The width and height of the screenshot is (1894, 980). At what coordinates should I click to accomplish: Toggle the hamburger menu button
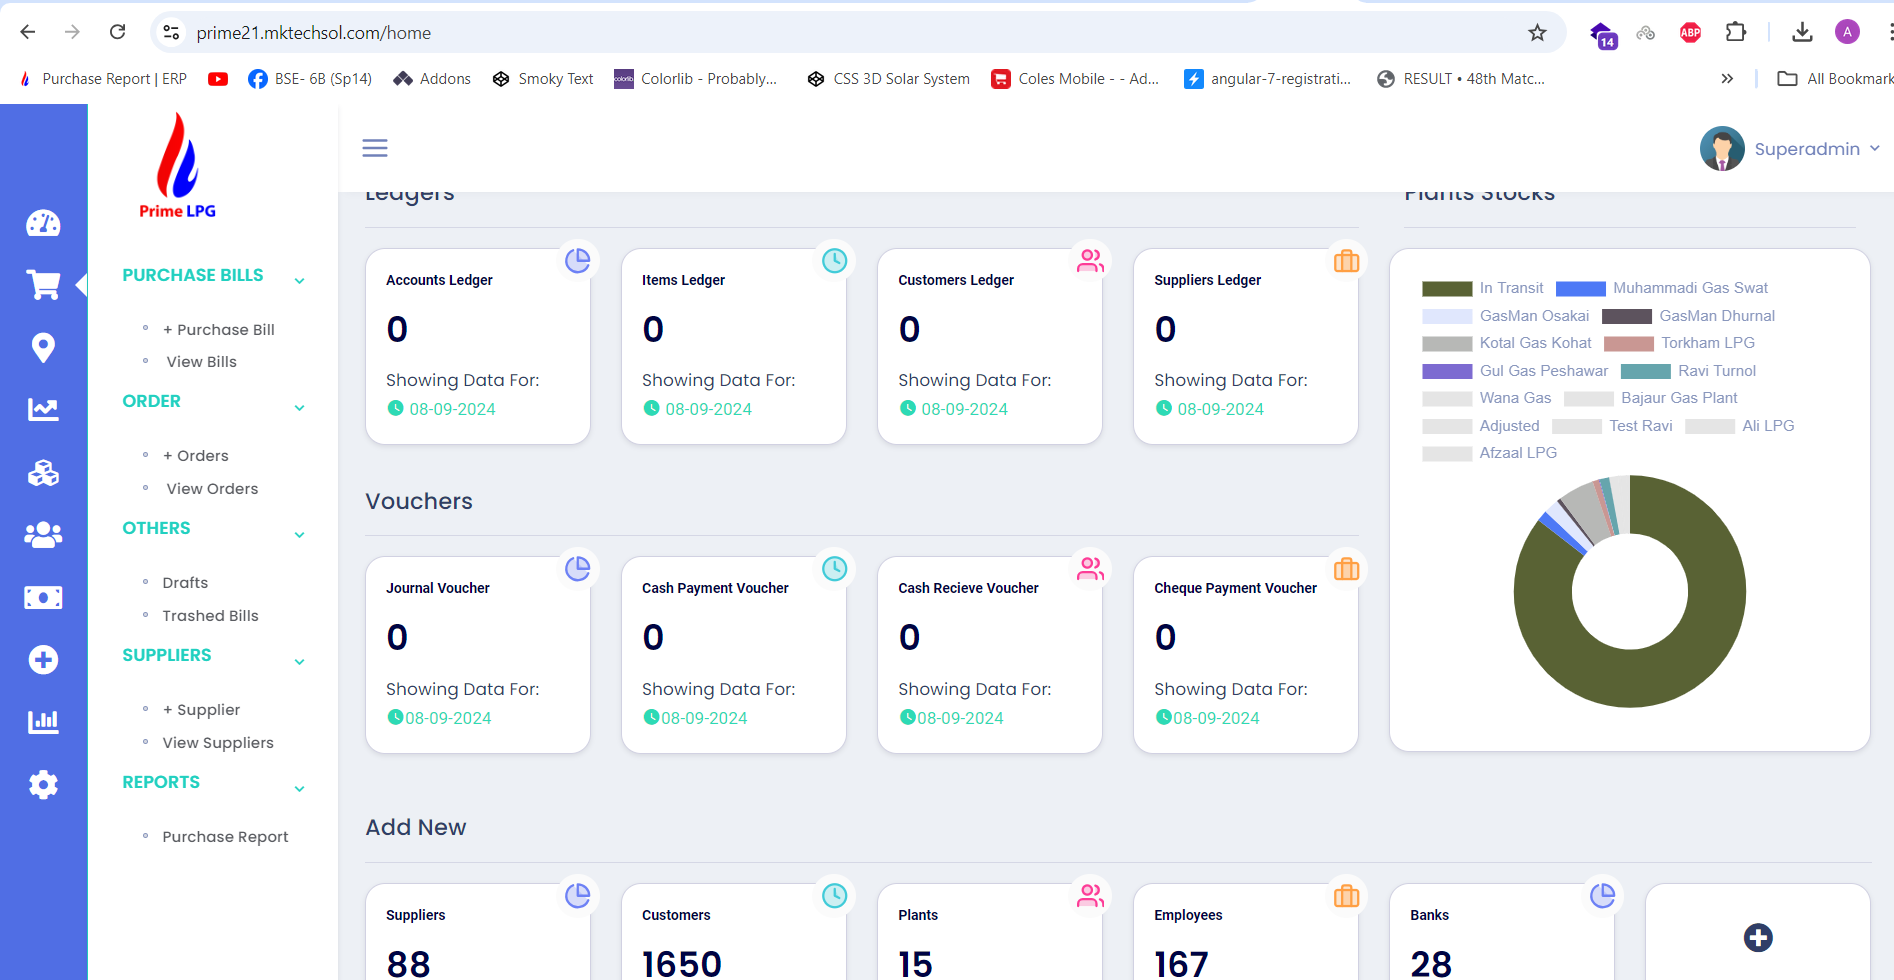coord(375,148)
